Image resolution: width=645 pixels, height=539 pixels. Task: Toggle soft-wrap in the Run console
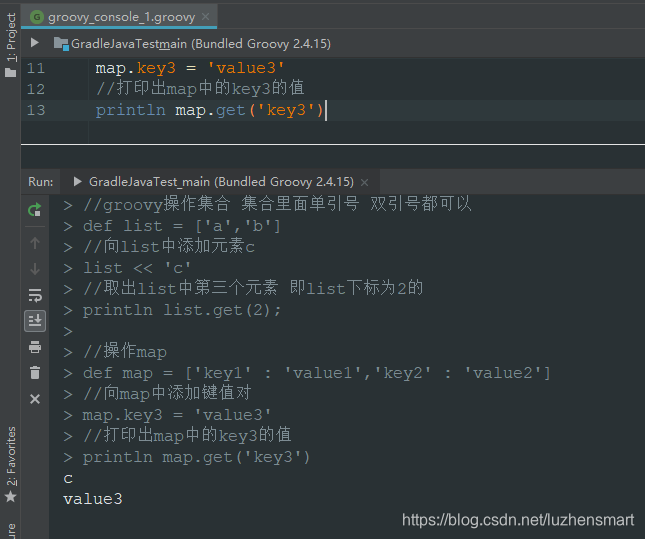pyautogui.click(x=35, y=295)
